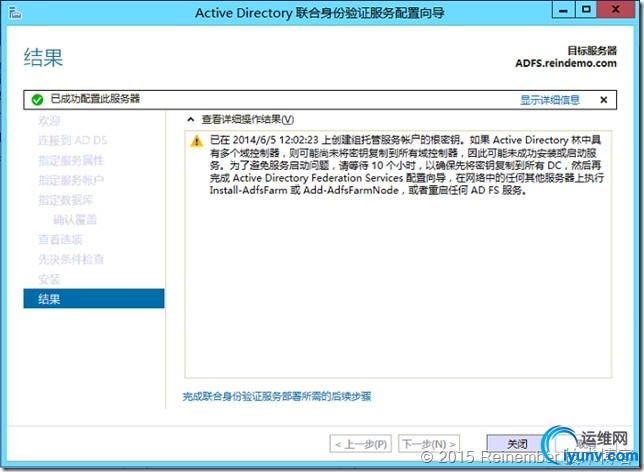Select the 查看选项 step
Viewport: 644px width, 472px height.
pyautogui.click(x=60, y=239)
